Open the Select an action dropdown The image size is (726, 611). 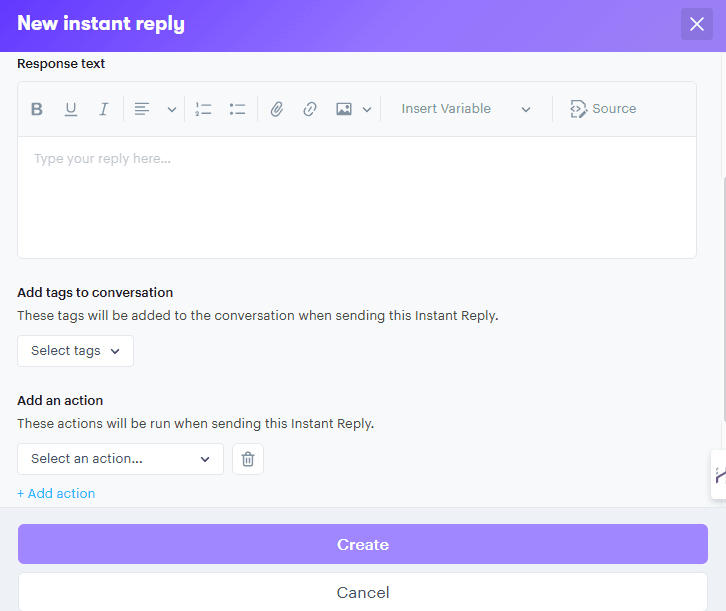click(x=120, y=459)
